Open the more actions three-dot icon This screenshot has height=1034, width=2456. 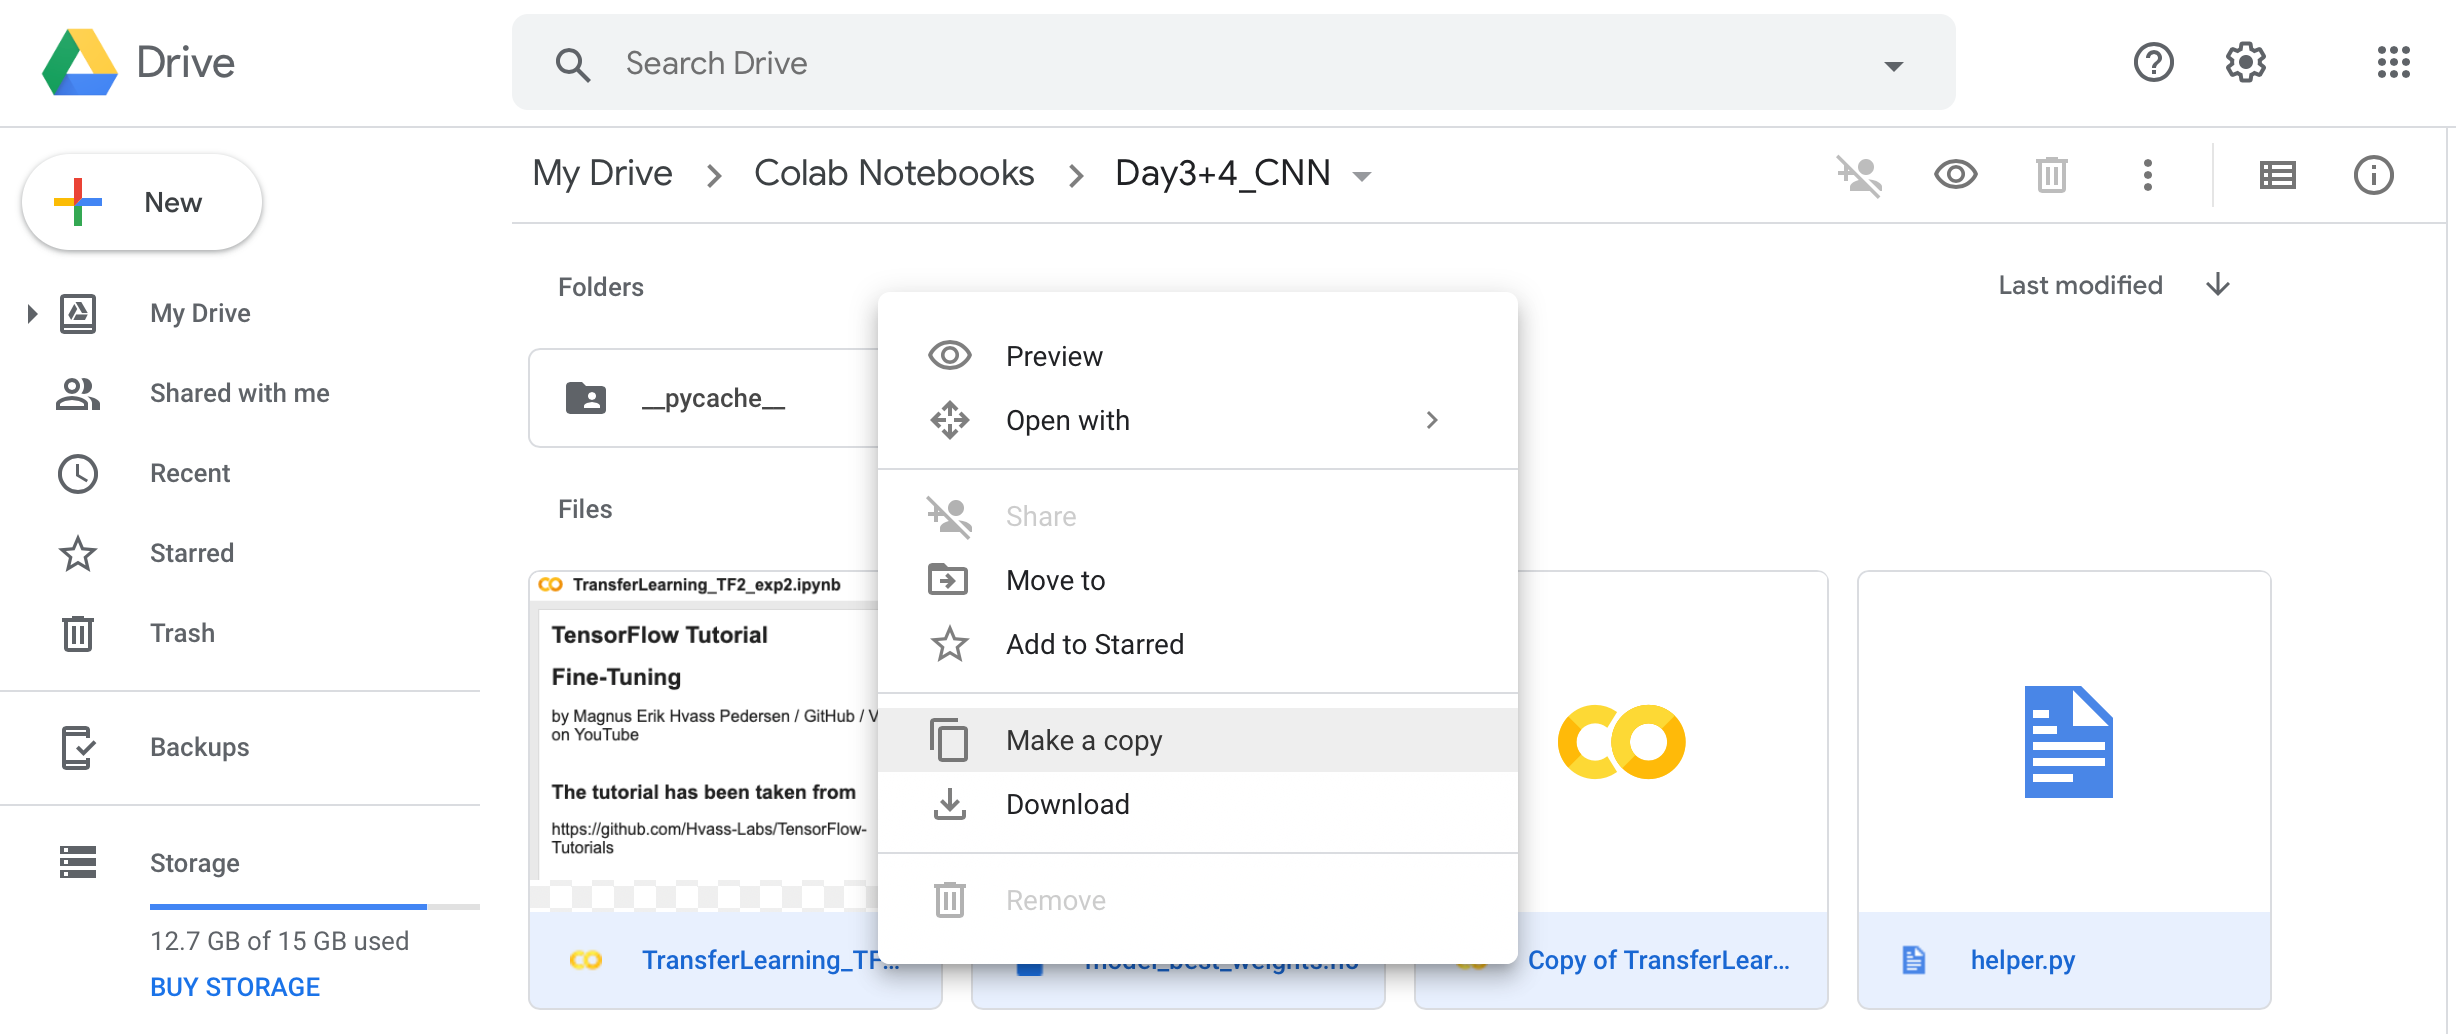point(2146,174)
